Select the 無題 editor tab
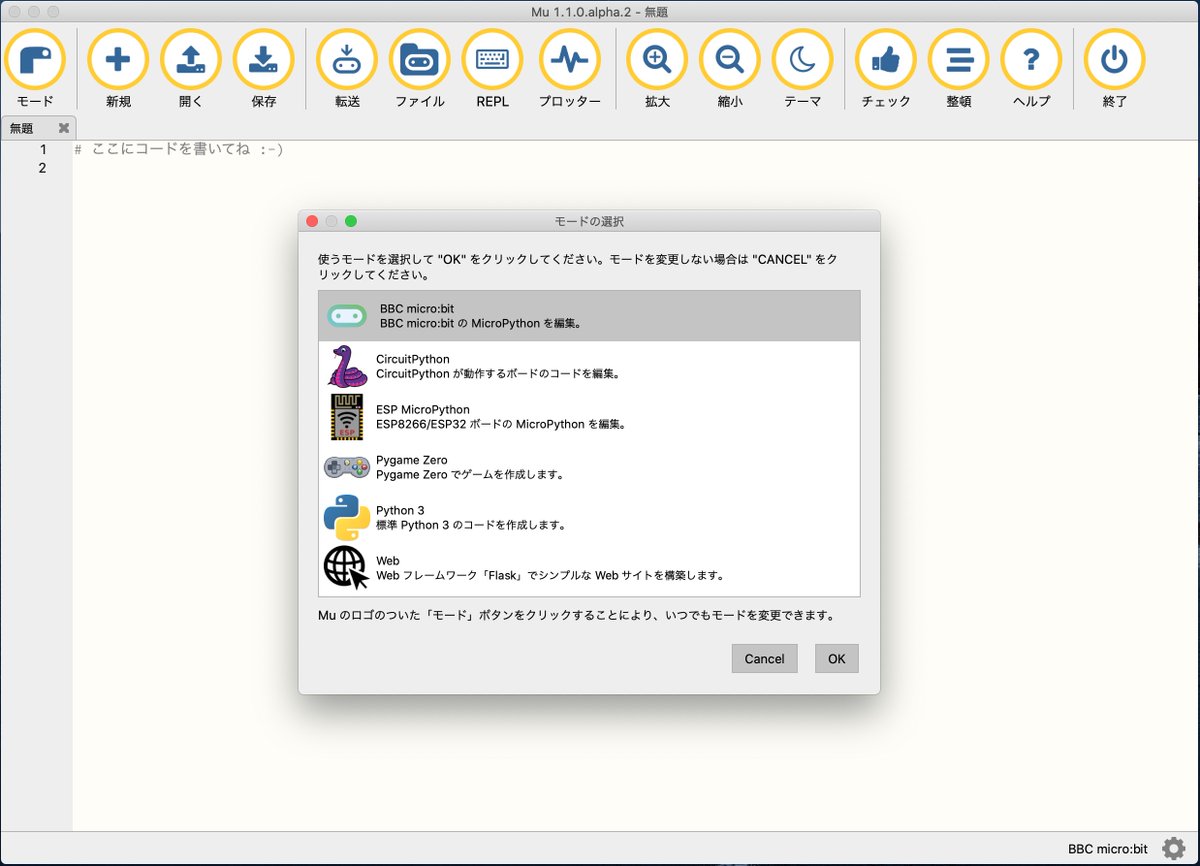1200x866 pixels. pos(38,128)
